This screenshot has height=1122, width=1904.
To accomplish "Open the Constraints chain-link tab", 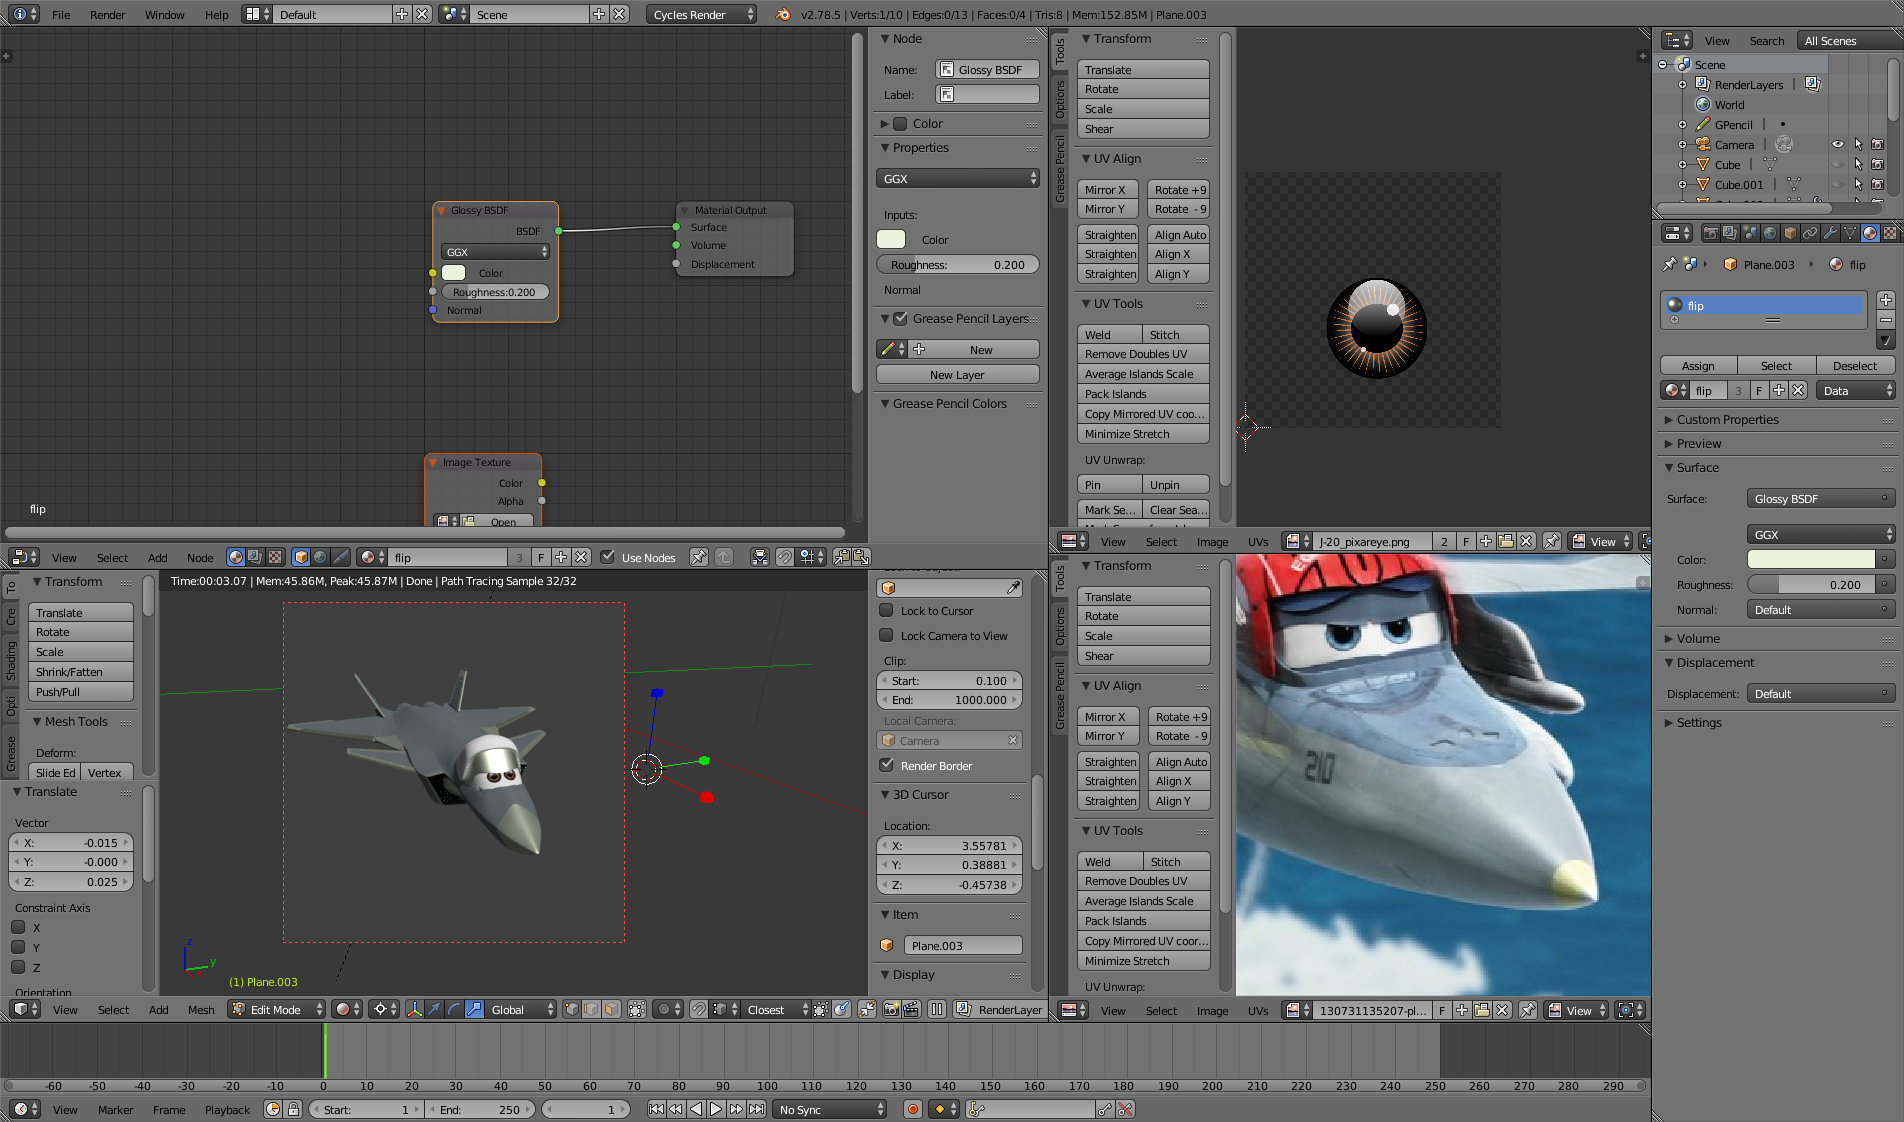I will [1810, 233].
